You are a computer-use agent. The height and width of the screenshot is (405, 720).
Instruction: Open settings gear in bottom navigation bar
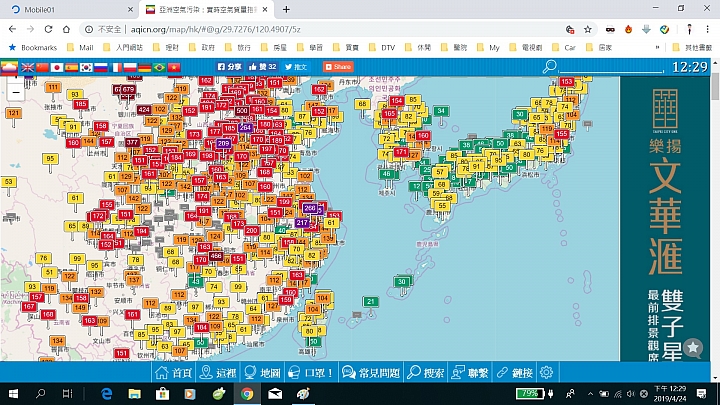[547, 372]
